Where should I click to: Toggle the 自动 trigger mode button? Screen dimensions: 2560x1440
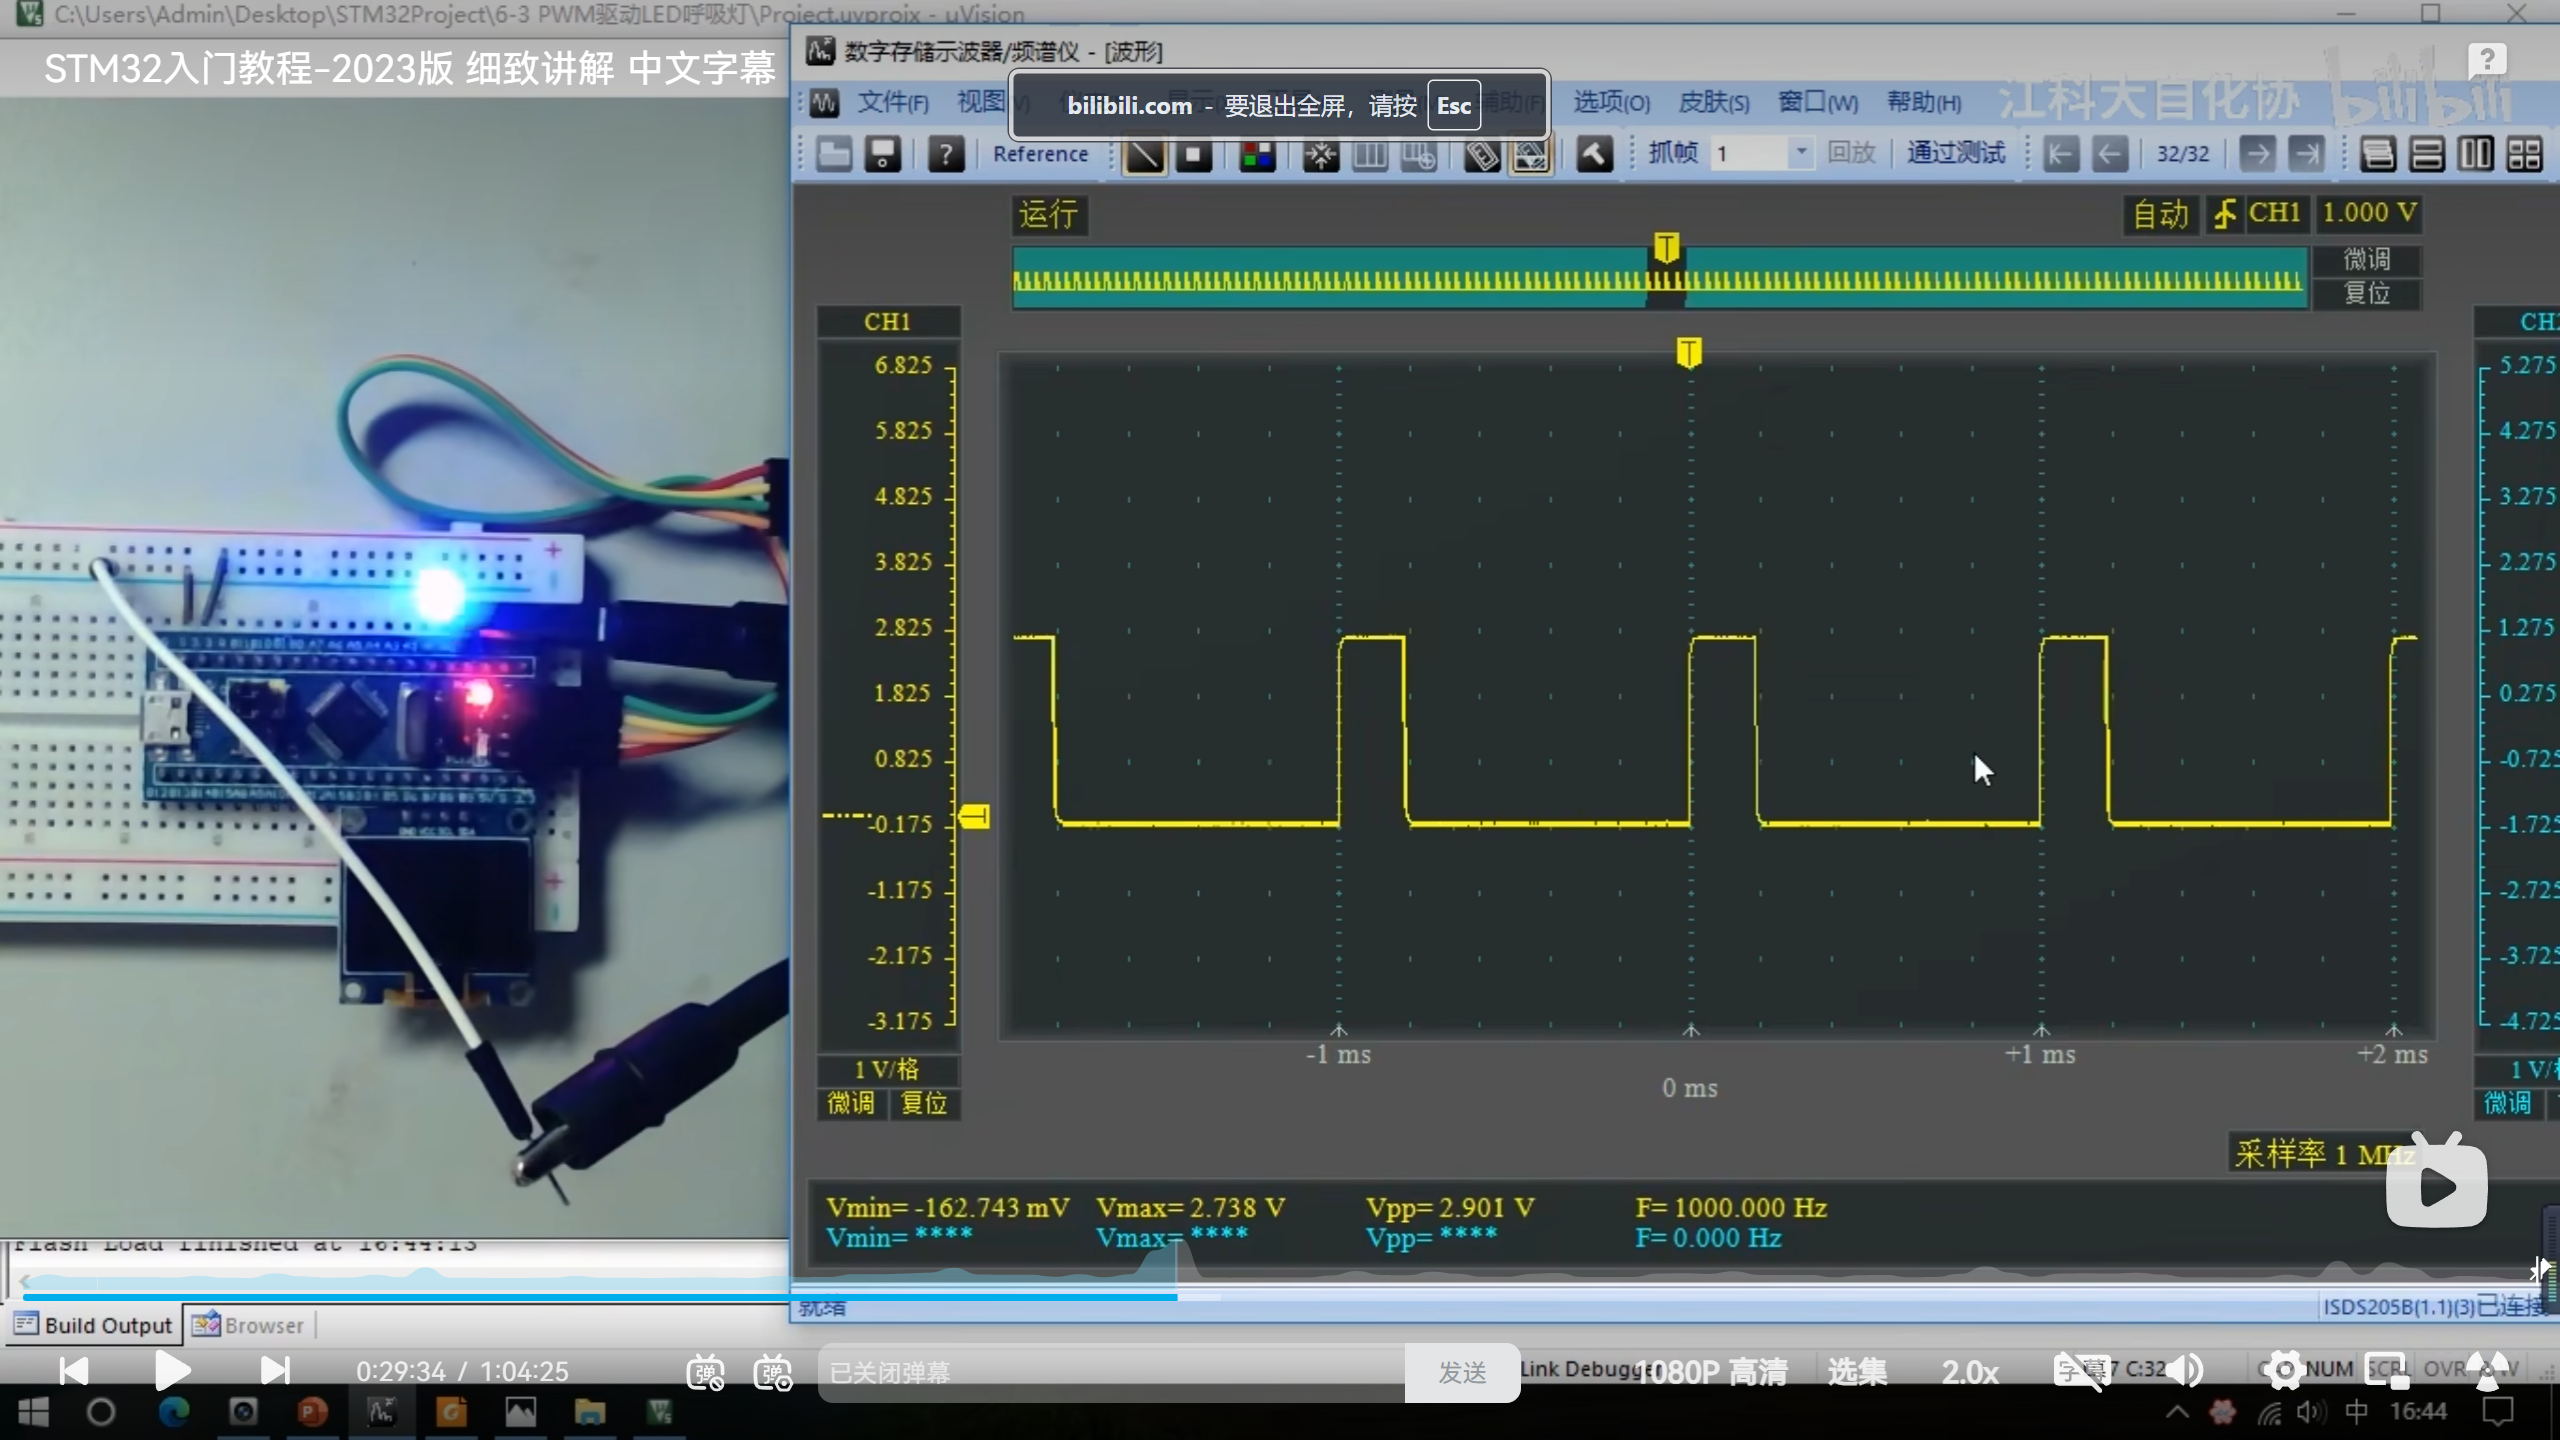coord(2160,214)
